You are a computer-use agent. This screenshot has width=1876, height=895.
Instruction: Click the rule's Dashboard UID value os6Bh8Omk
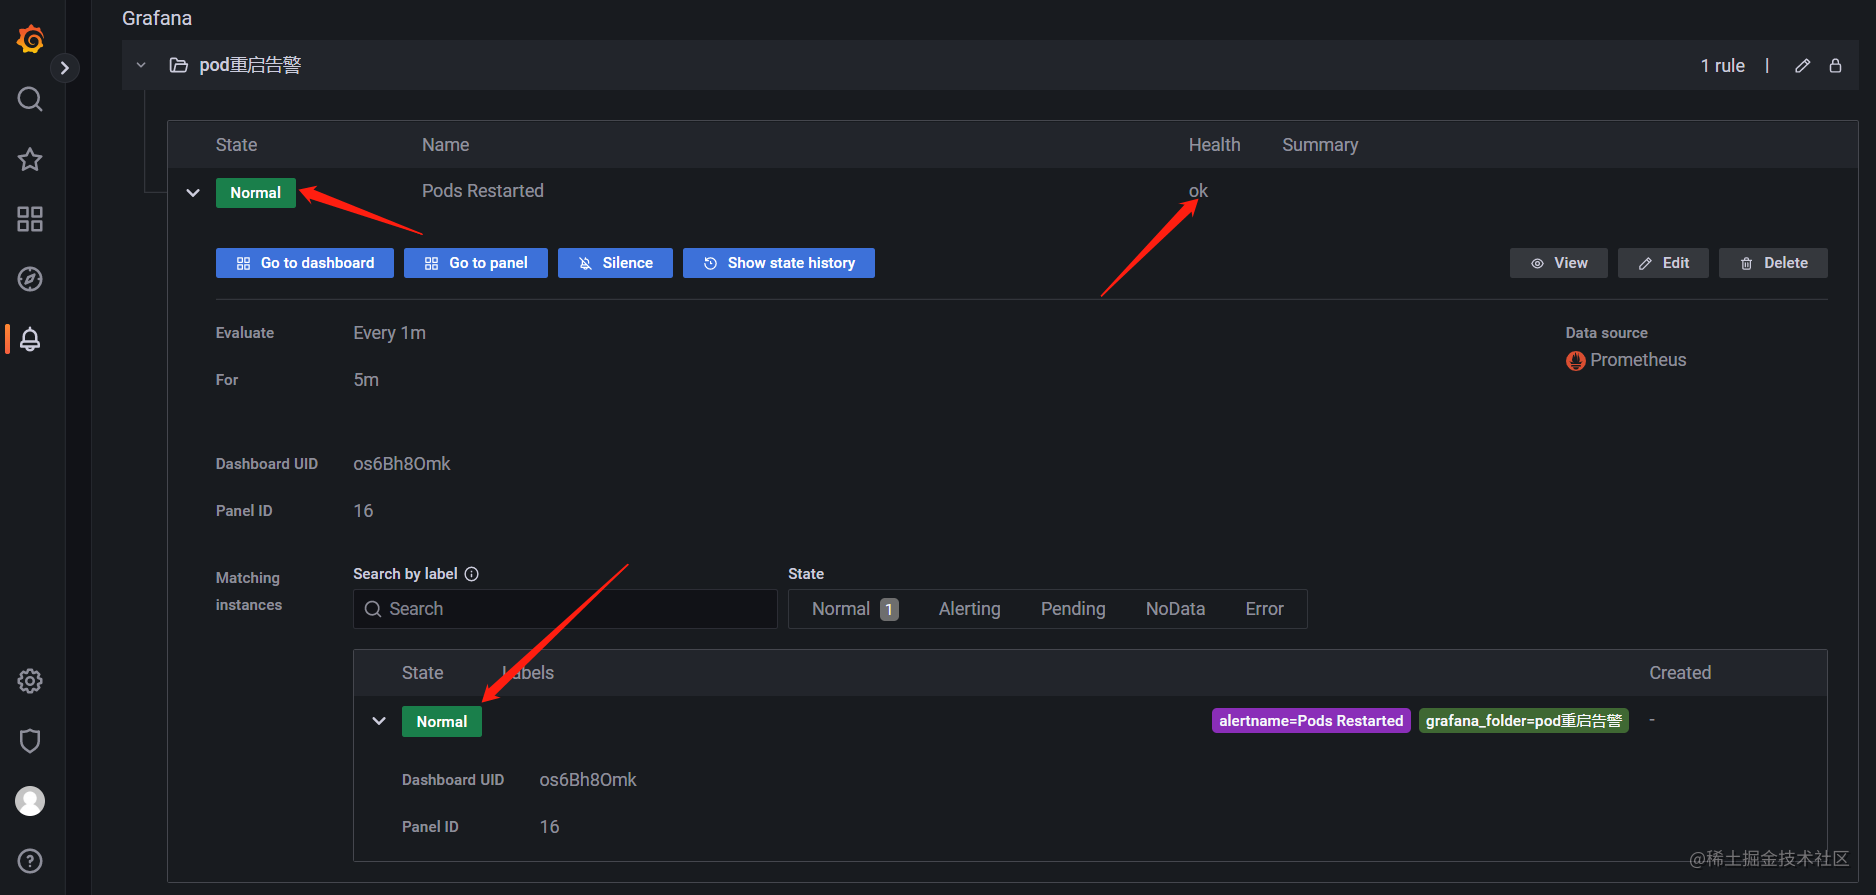click(x=402, y=464)
